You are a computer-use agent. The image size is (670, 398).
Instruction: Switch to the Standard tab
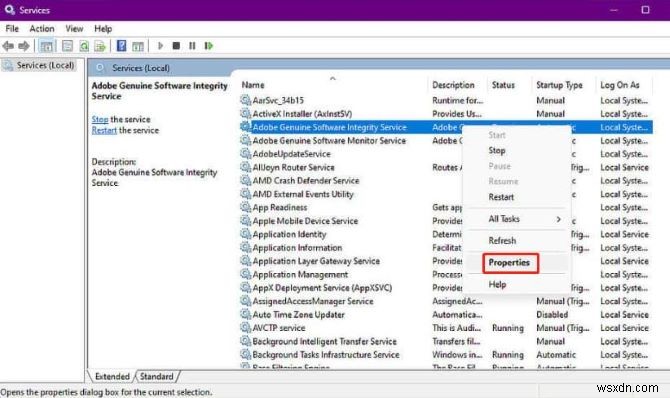coord(156,376)
